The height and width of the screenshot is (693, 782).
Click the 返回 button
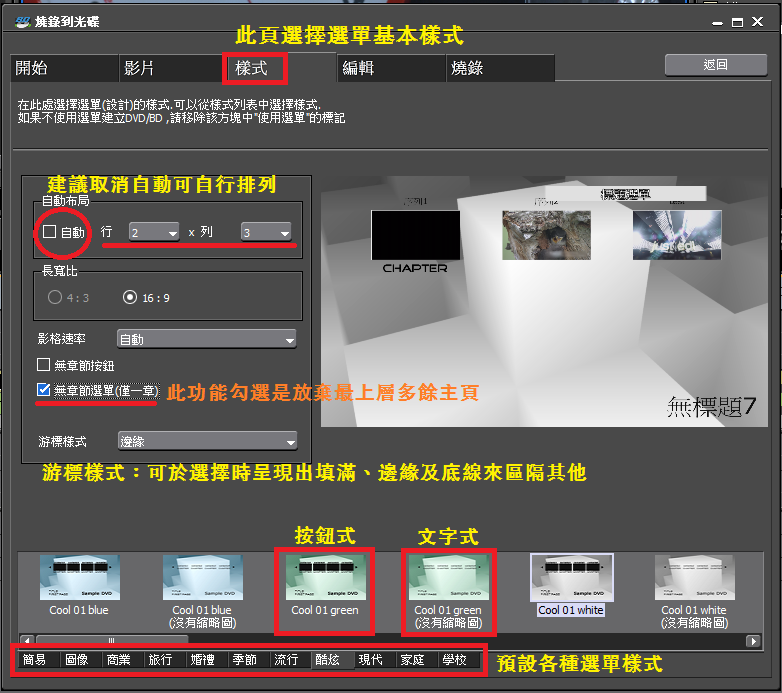(x=715, y=65)
